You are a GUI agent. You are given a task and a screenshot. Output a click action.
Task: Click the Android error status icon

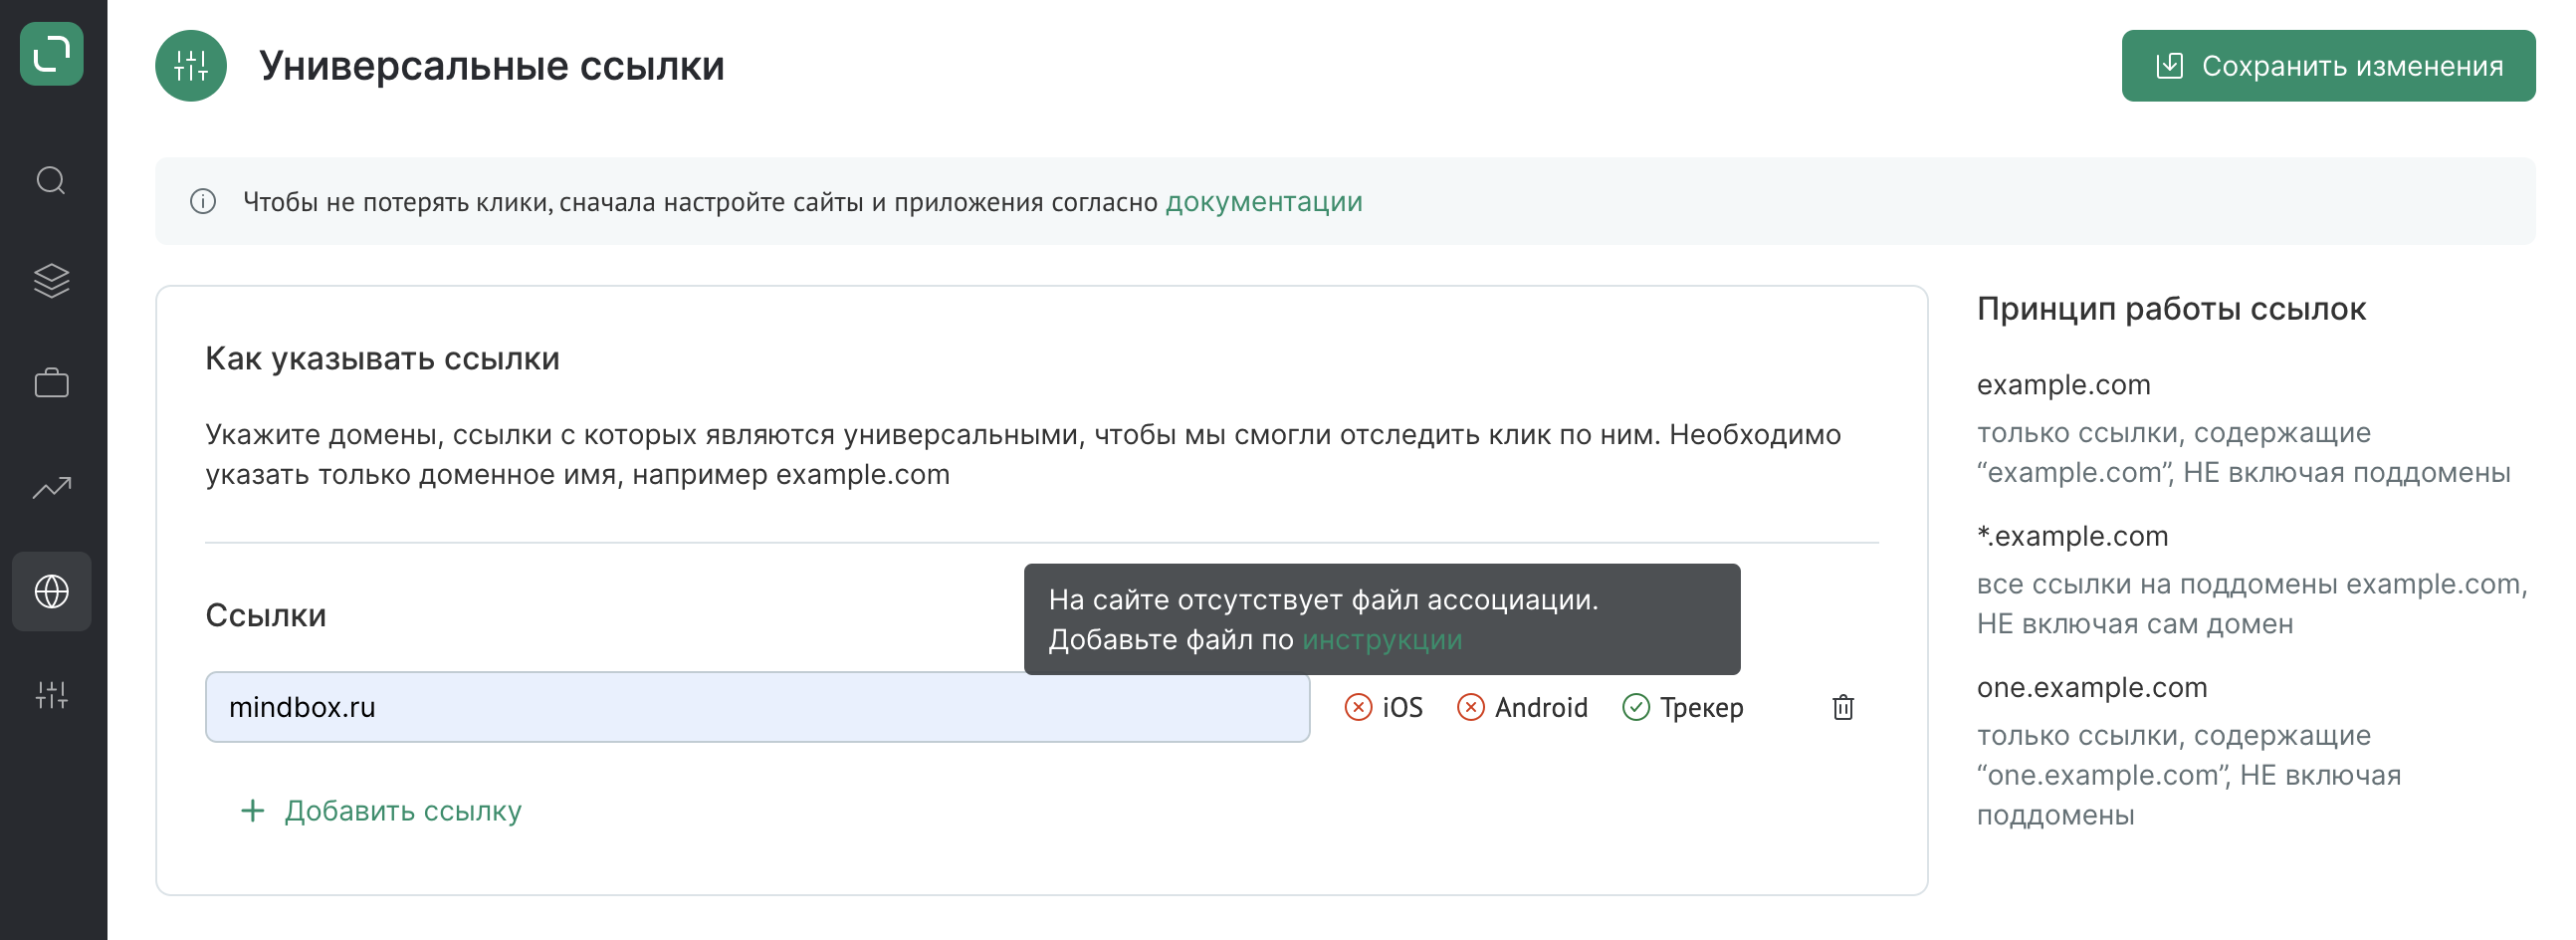pyautogui.click(x=1470, y=708)
